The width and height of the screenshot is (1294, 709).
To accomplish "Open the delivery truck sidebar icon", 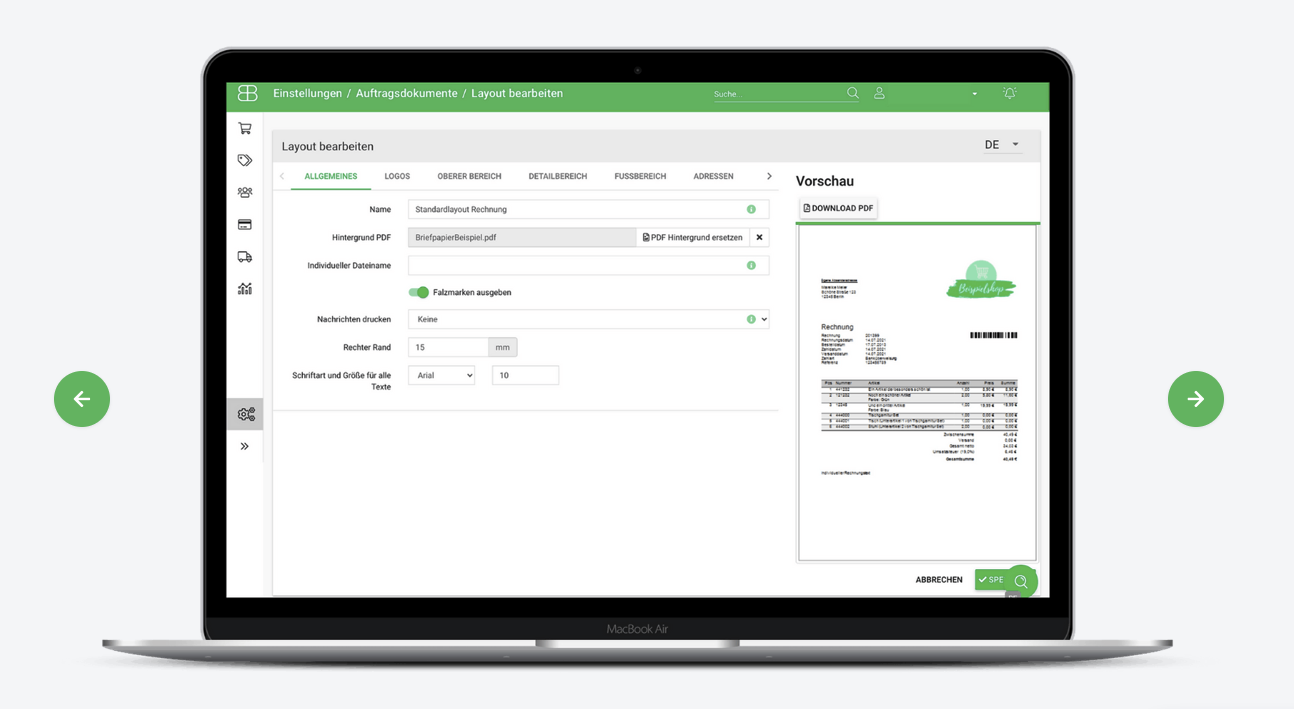I will tap(245, 257).
